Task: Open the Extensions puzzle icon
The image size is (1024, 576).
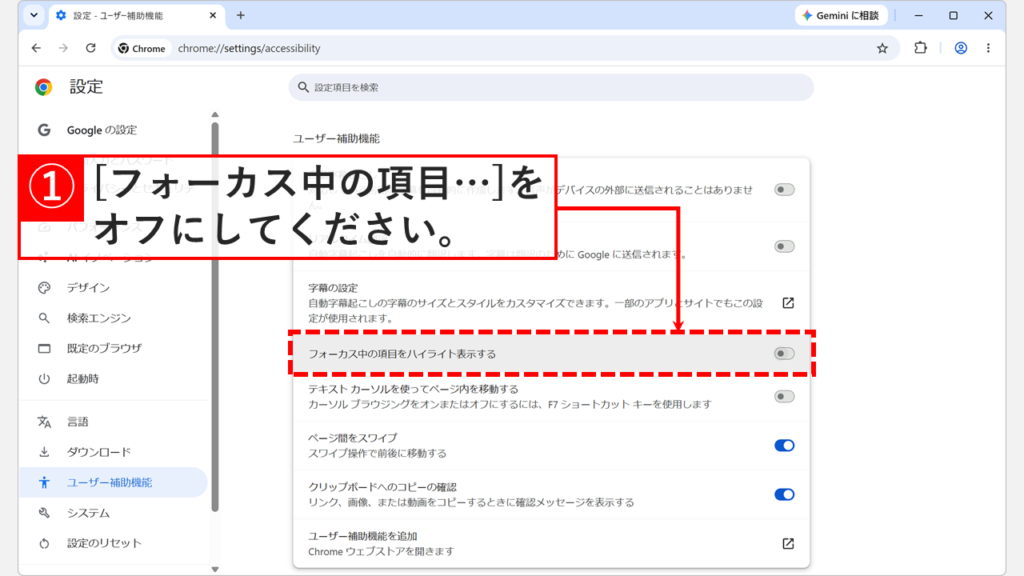Action: click(920, 48)
